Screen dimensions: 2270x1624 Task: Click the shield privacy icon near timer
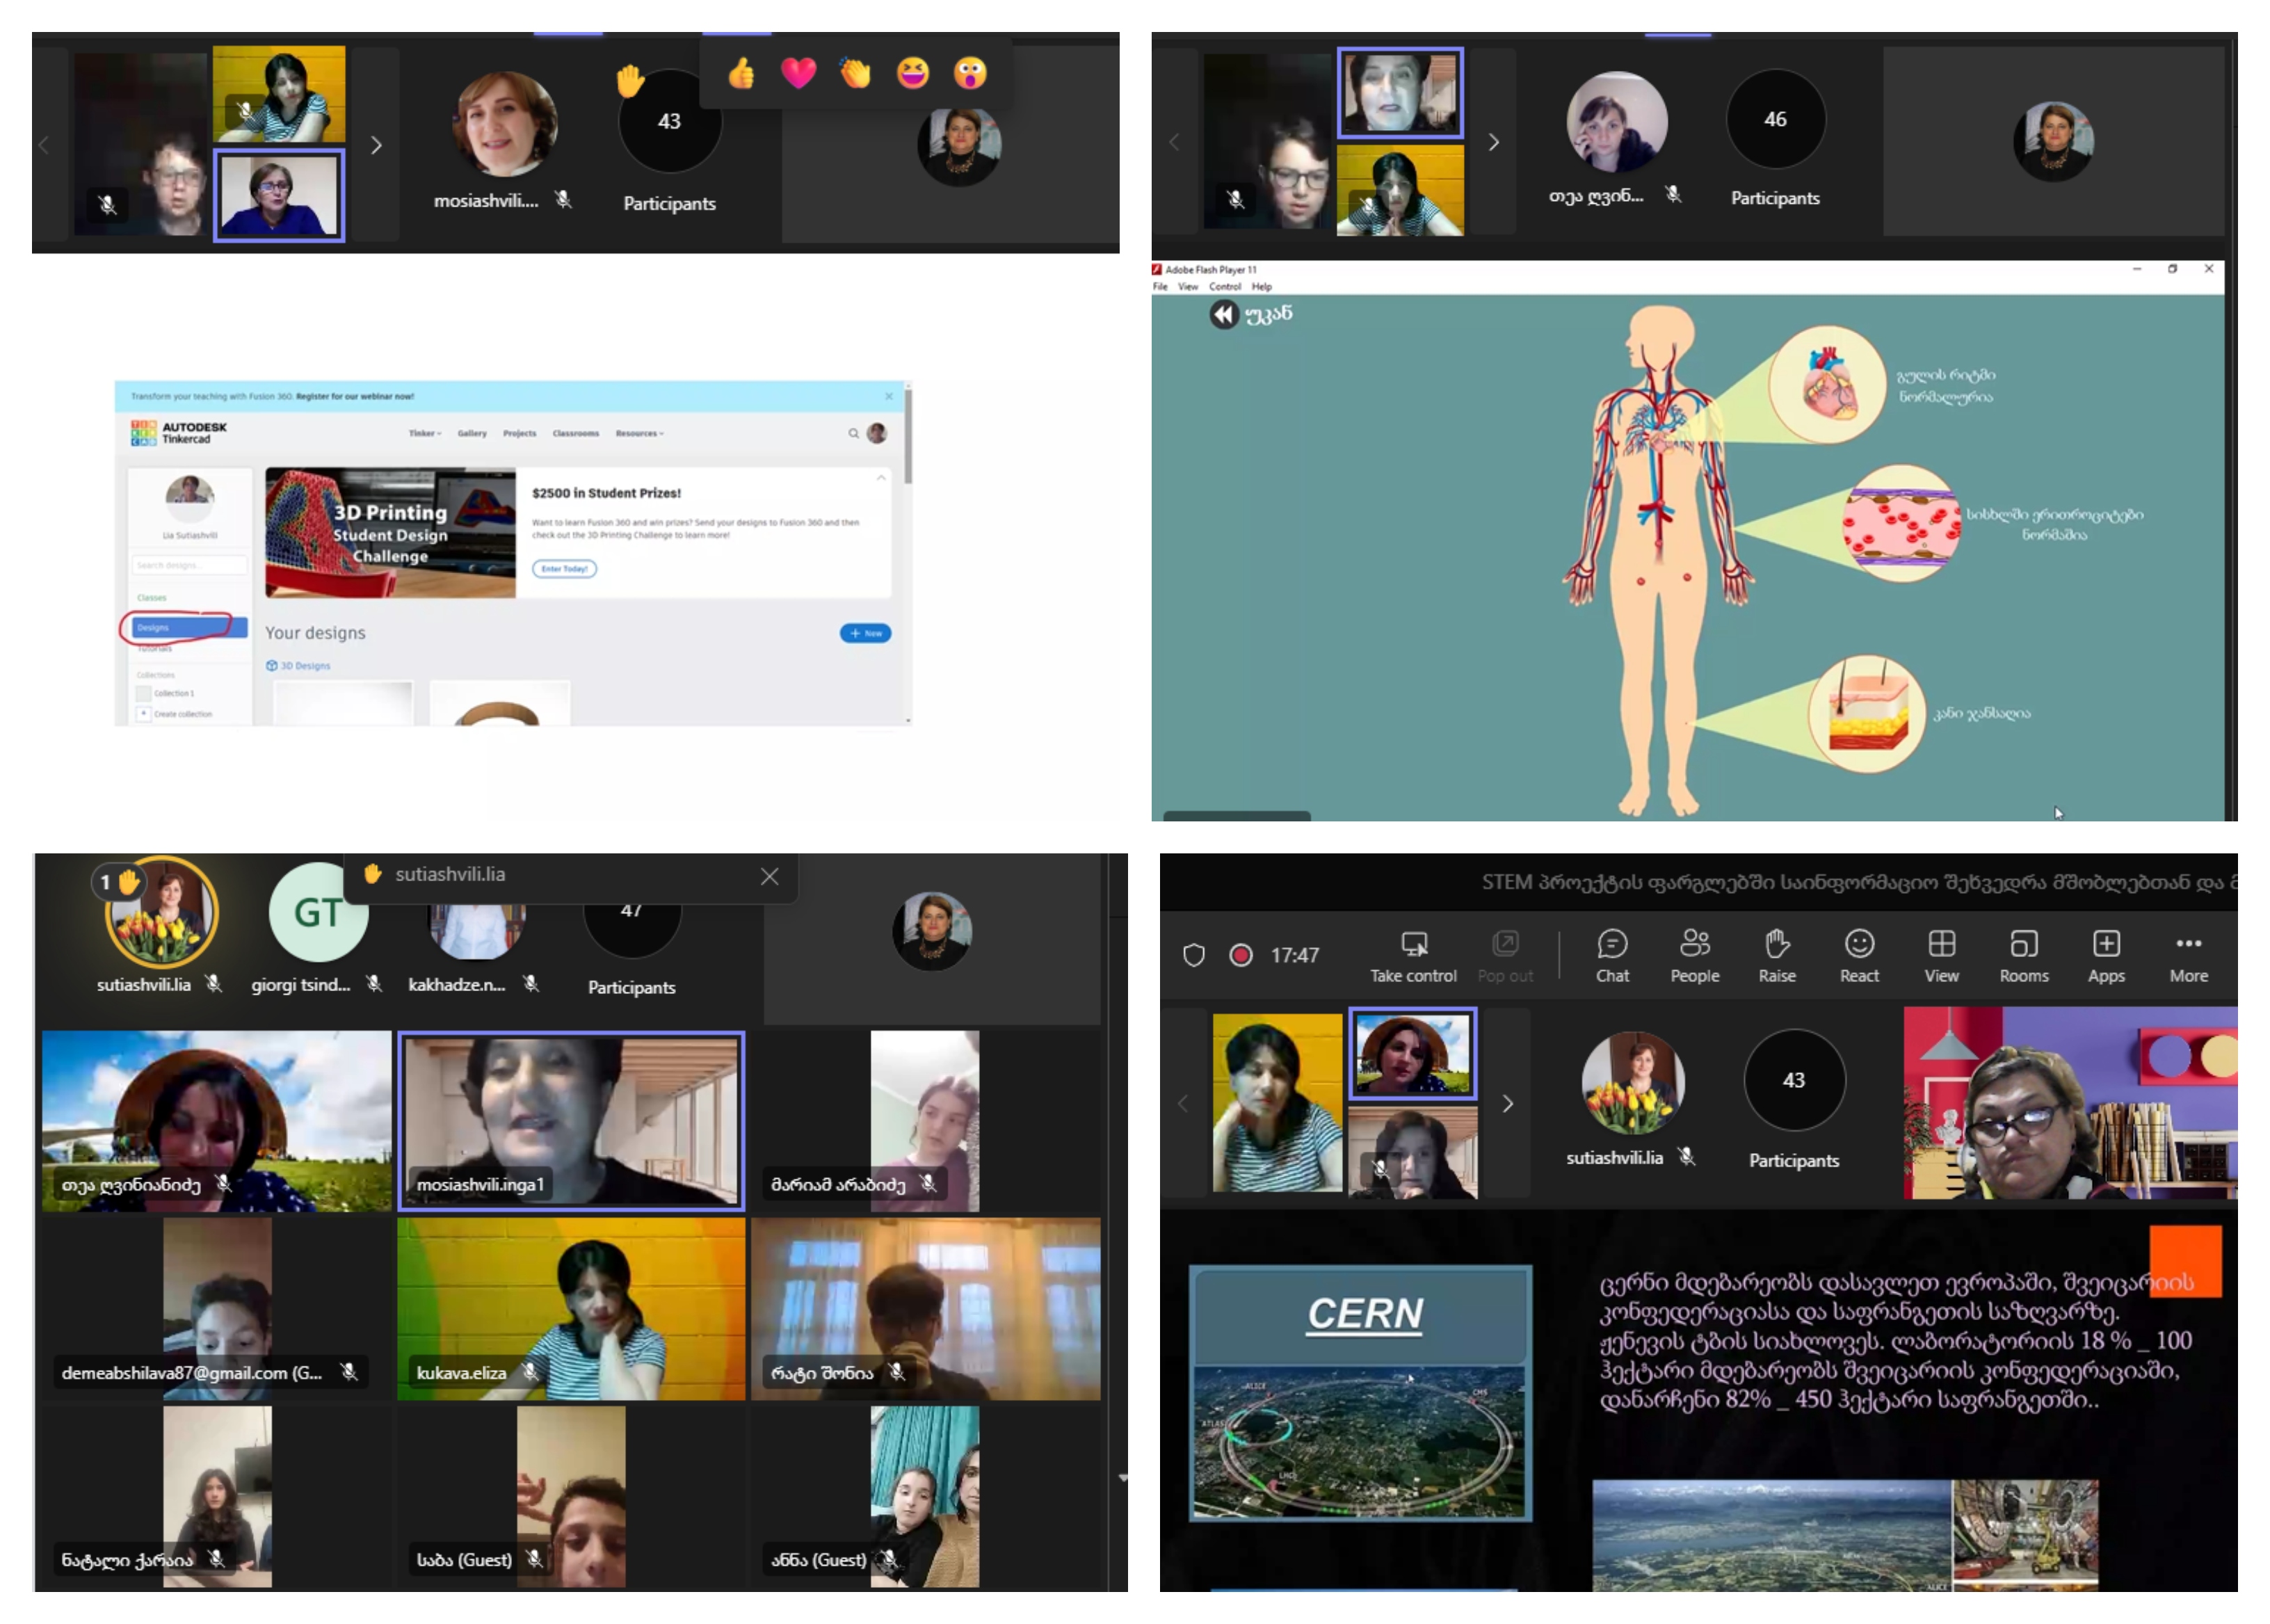[x=1193, y=955]
